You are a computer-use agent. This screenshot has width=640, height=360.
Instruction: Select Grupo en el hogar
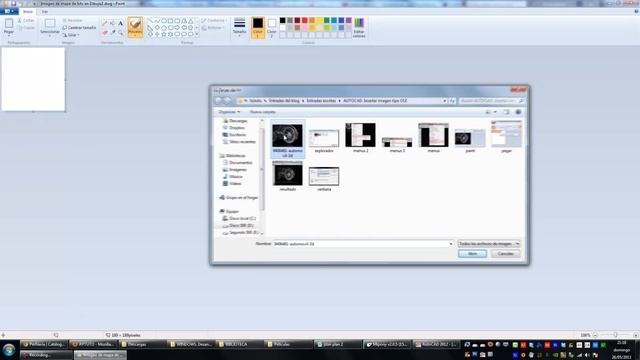[x=239, y=198]
